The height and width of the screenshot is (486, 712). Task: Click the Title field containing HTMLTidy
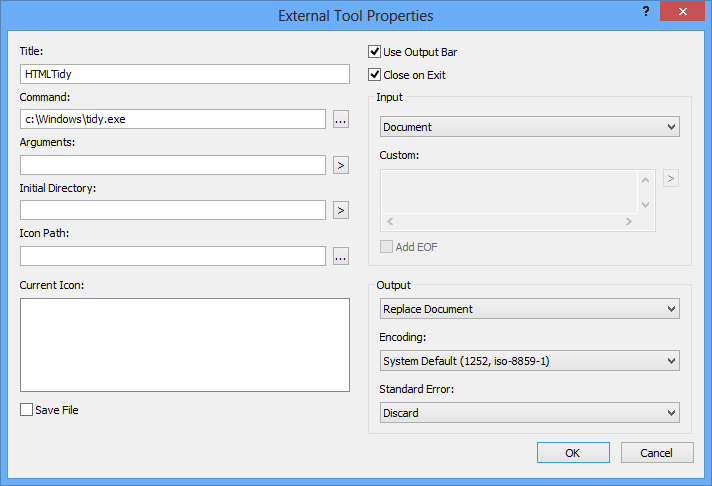[185, 74]
